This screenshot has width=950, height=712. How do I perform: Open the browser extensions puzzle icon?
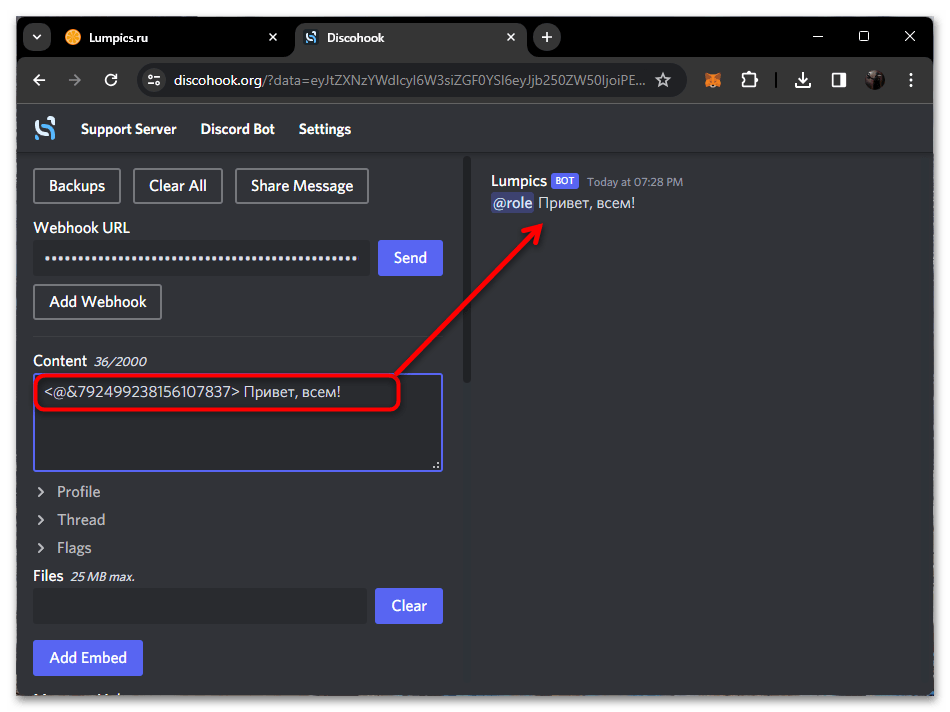[x=749, y=80]
